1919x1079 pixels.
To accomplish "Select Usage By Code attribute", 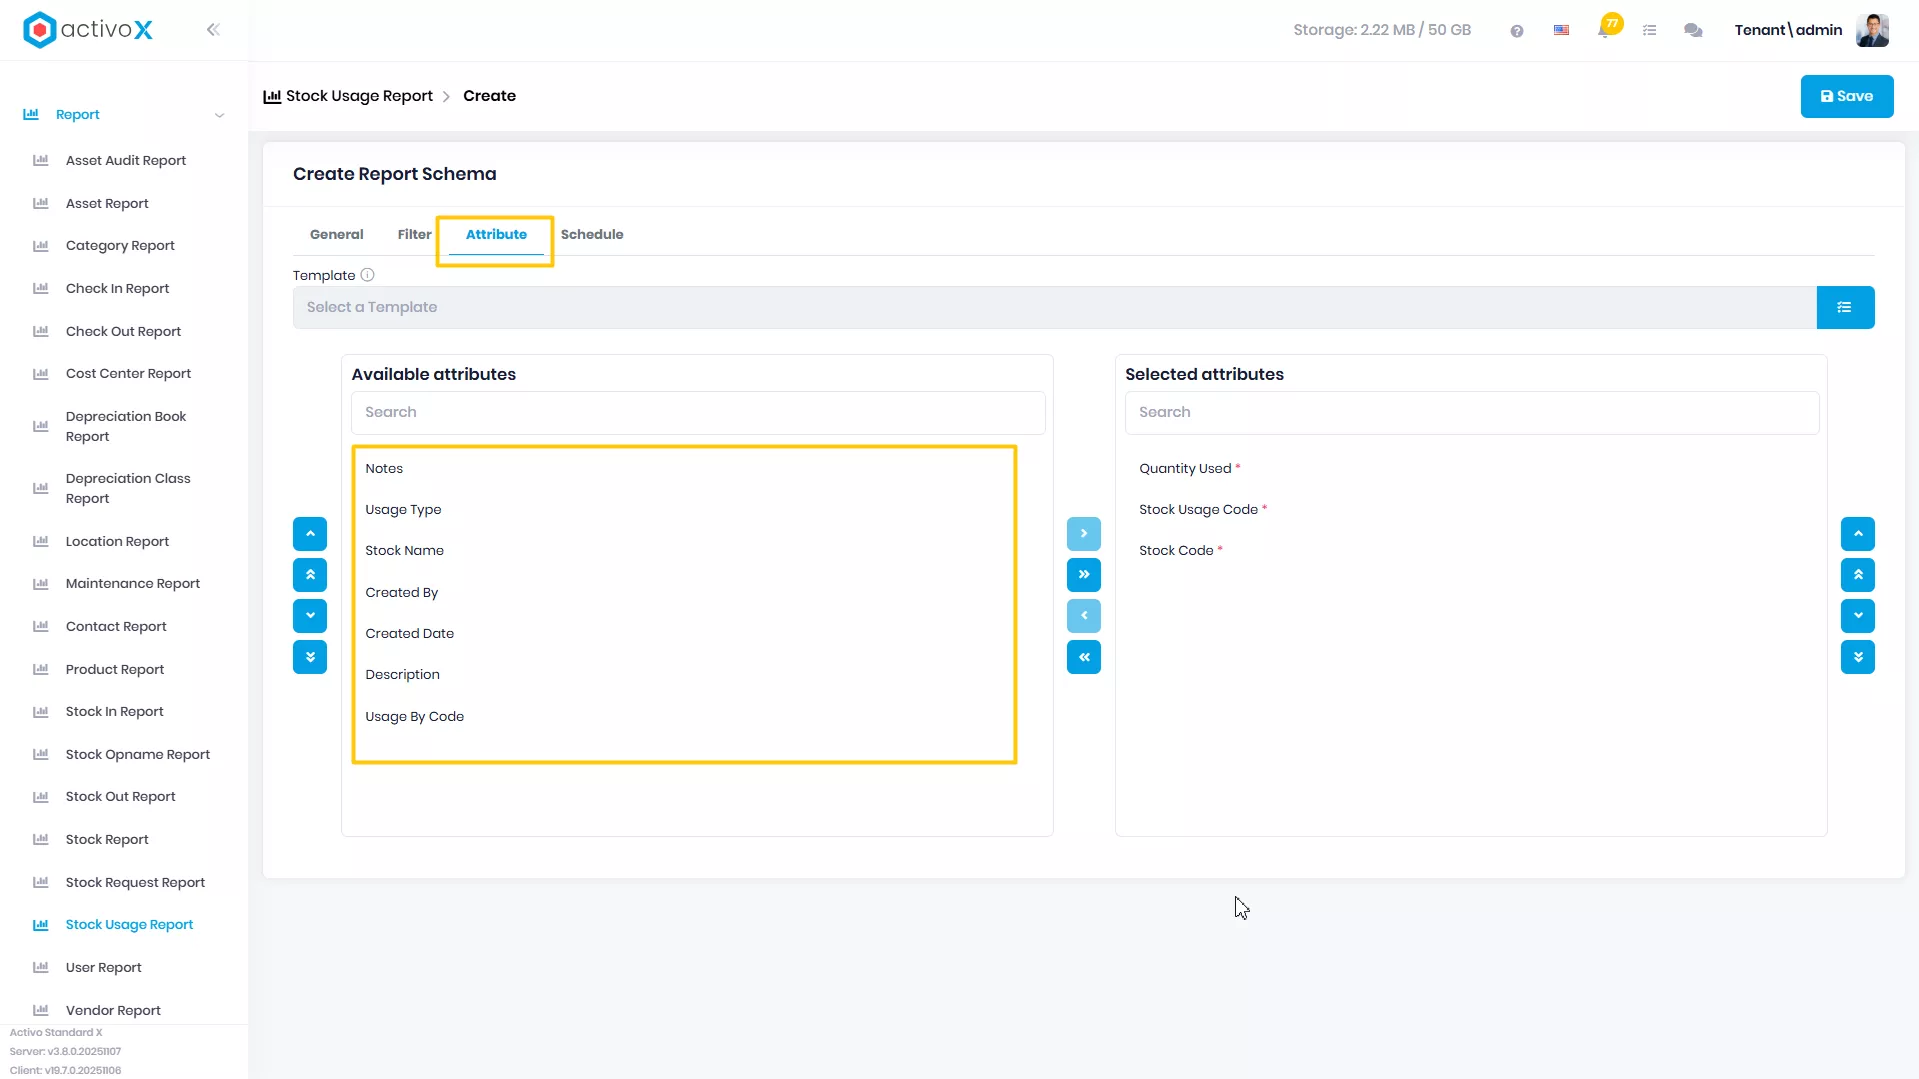I will pos(415,717).
